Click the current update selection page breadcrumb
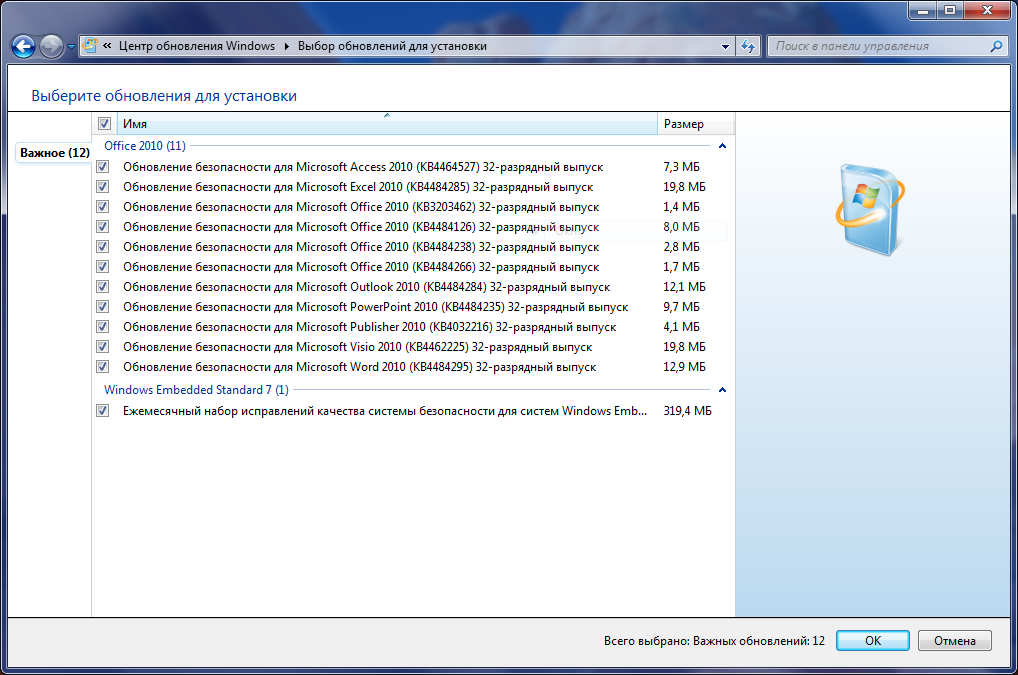 click(x=392, y=46)
